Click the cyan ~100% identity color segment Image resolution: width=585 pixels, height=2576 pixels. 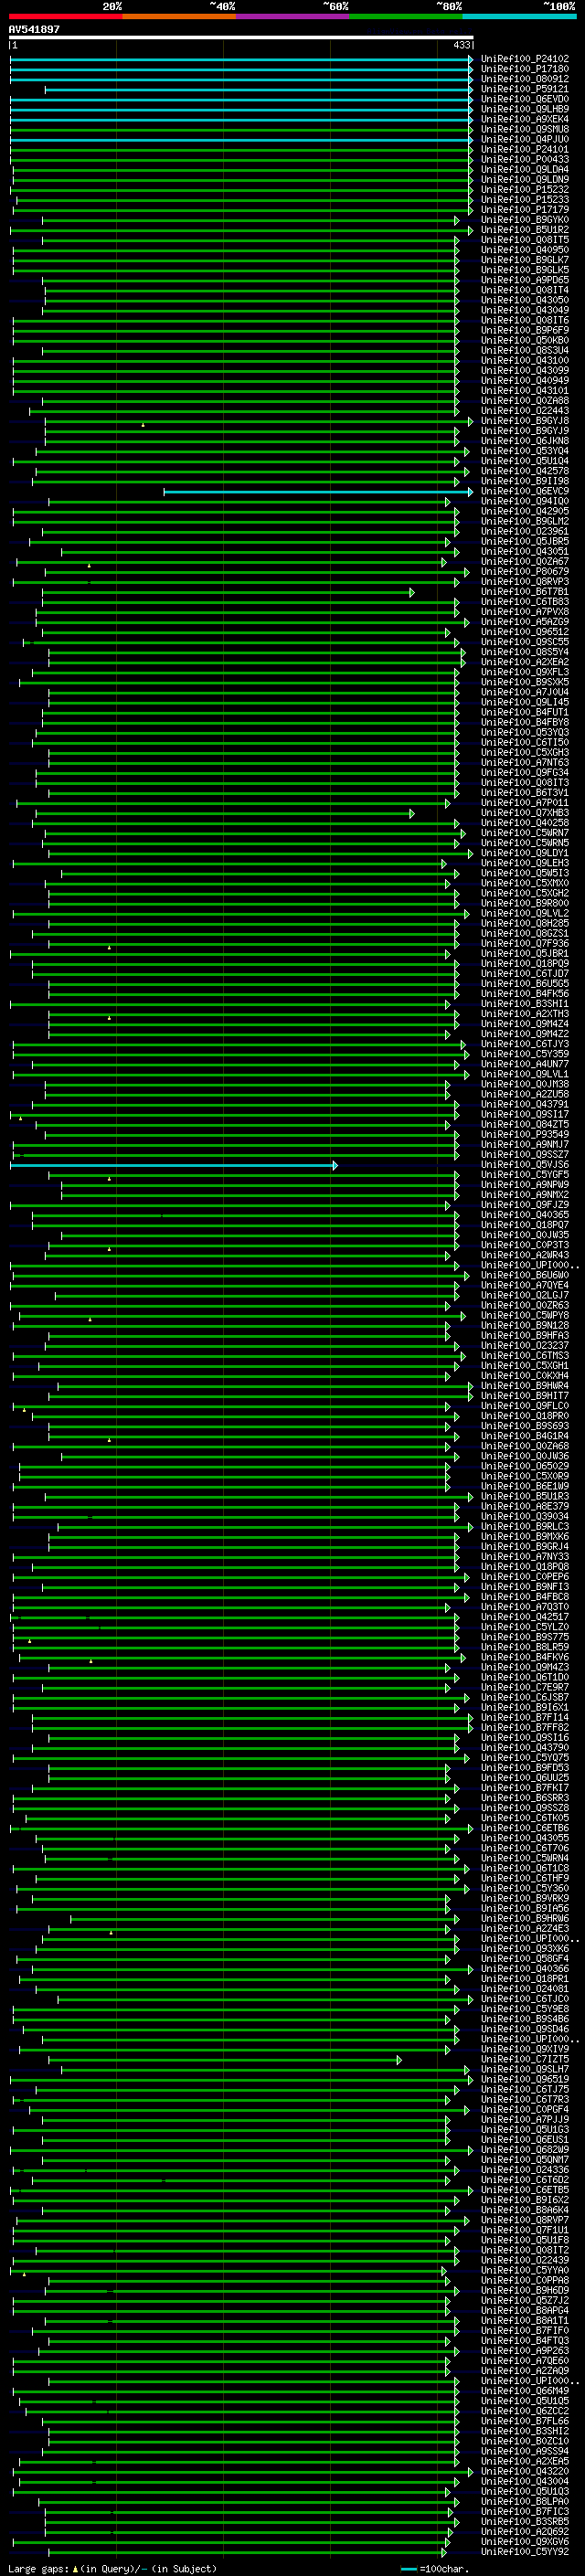click(519, 16)
